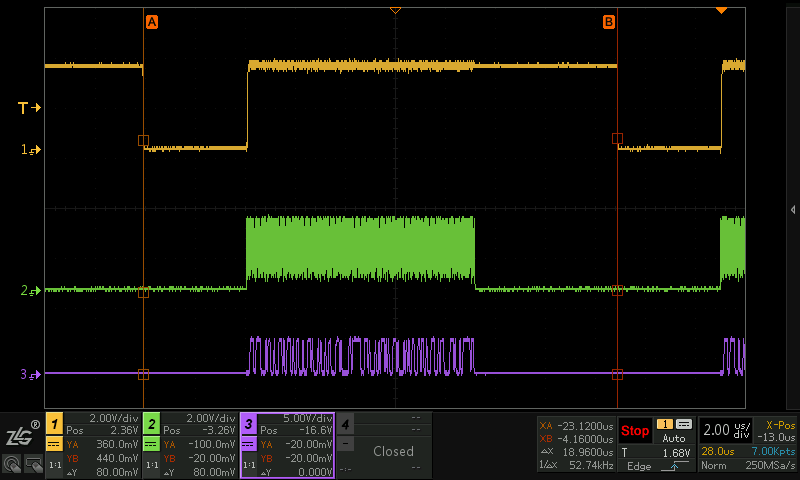Click cursor A handle on channel 1 waveform
The width and height of the screenshot is (800, 480).
pyautogui.click(x=143, y=140)
